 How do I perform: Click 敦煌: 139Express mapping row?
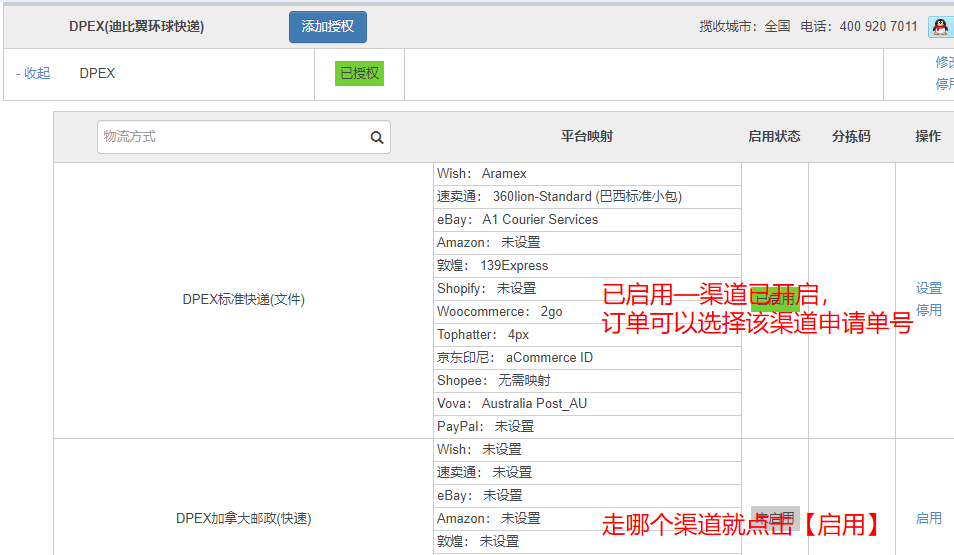click(587, 266)
